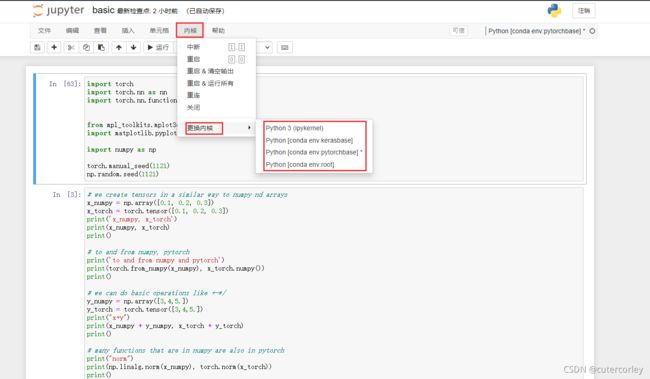Screen dimensions: 650x379
Task: Click the In [3] prompt
Action: (67, 194)
